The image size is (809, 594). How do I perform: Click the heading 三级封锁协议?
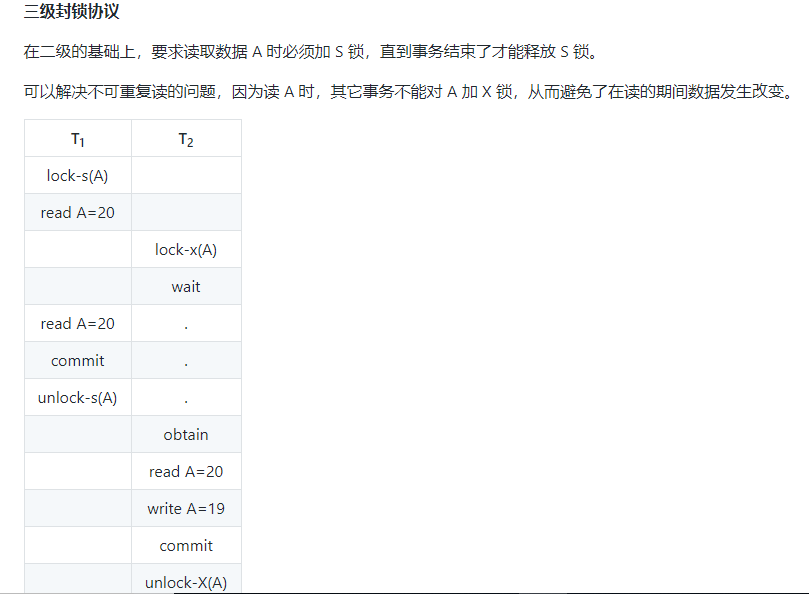point(71,11)
